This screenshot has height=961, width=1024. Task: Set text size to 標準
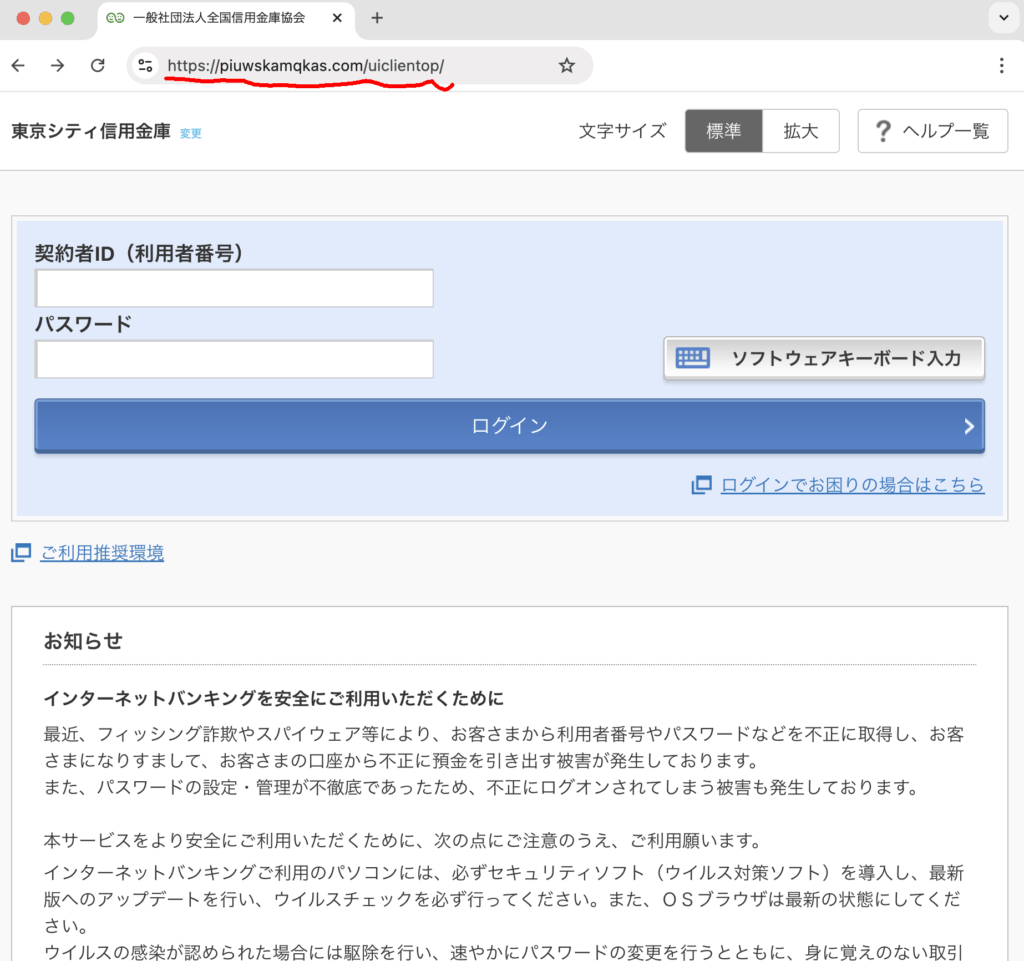723,131
